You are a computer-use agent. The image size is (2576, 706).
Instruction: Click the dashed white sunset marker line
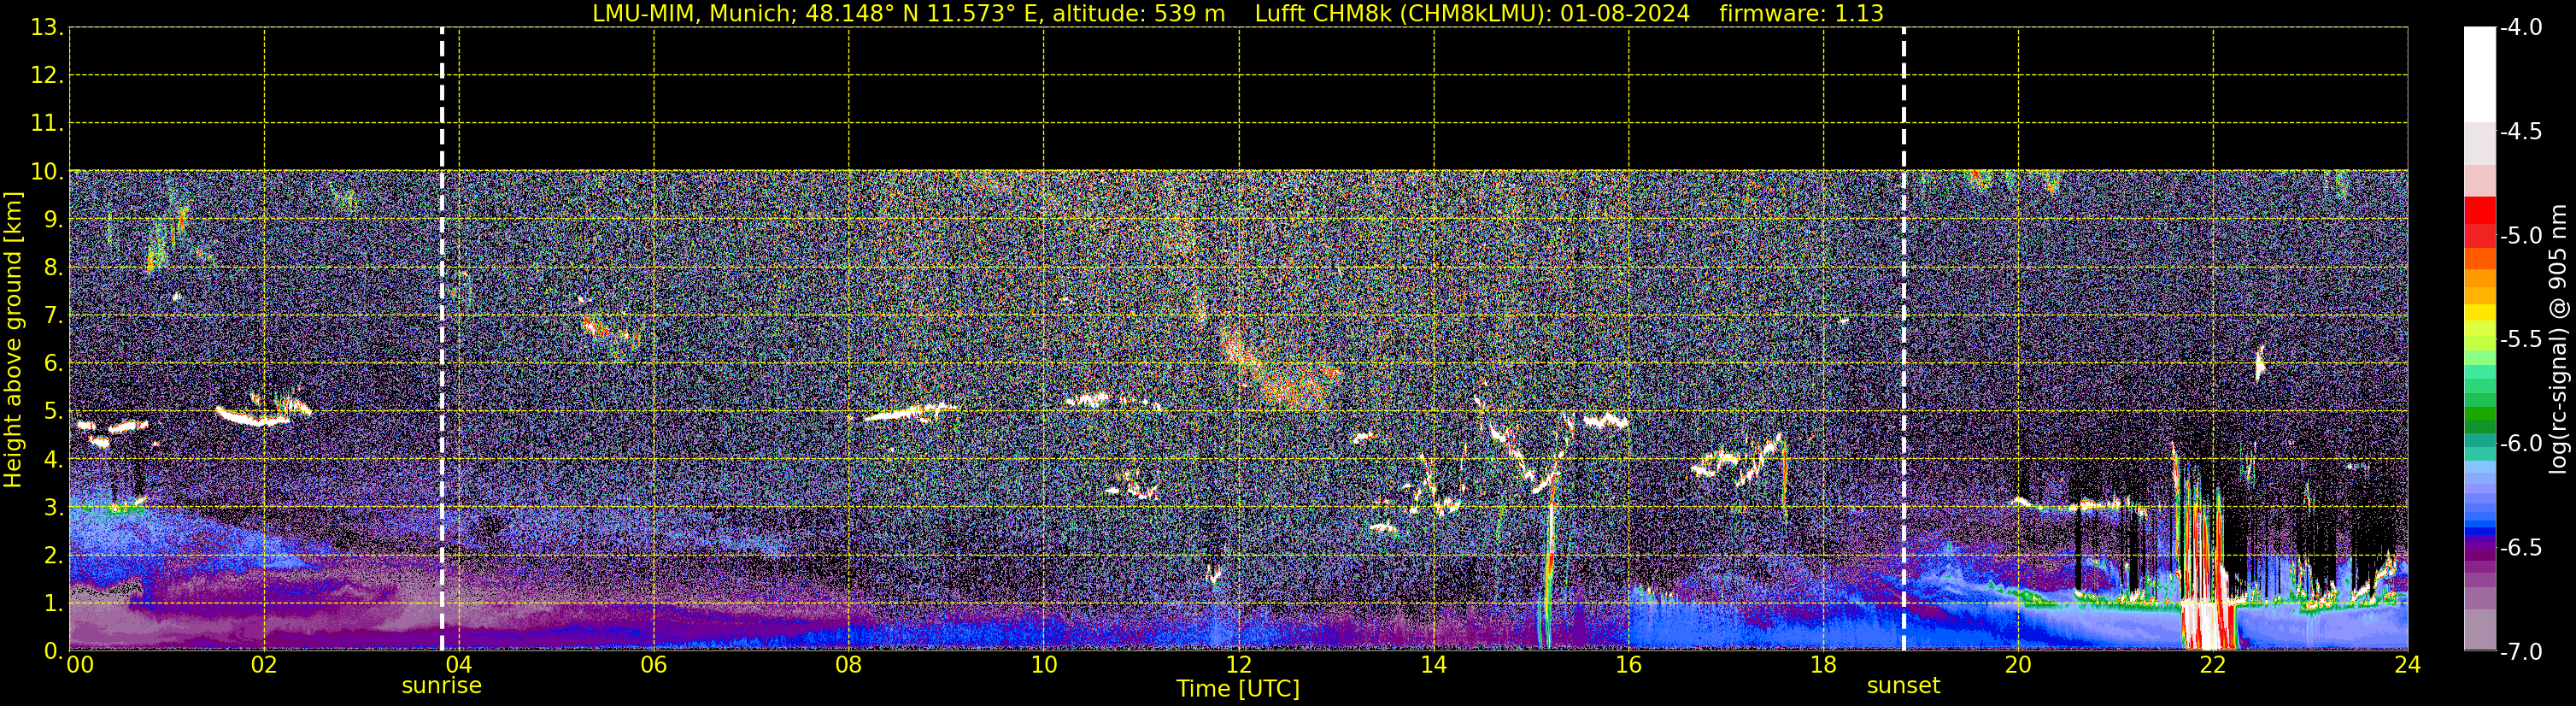click(x=1904, y=340)
